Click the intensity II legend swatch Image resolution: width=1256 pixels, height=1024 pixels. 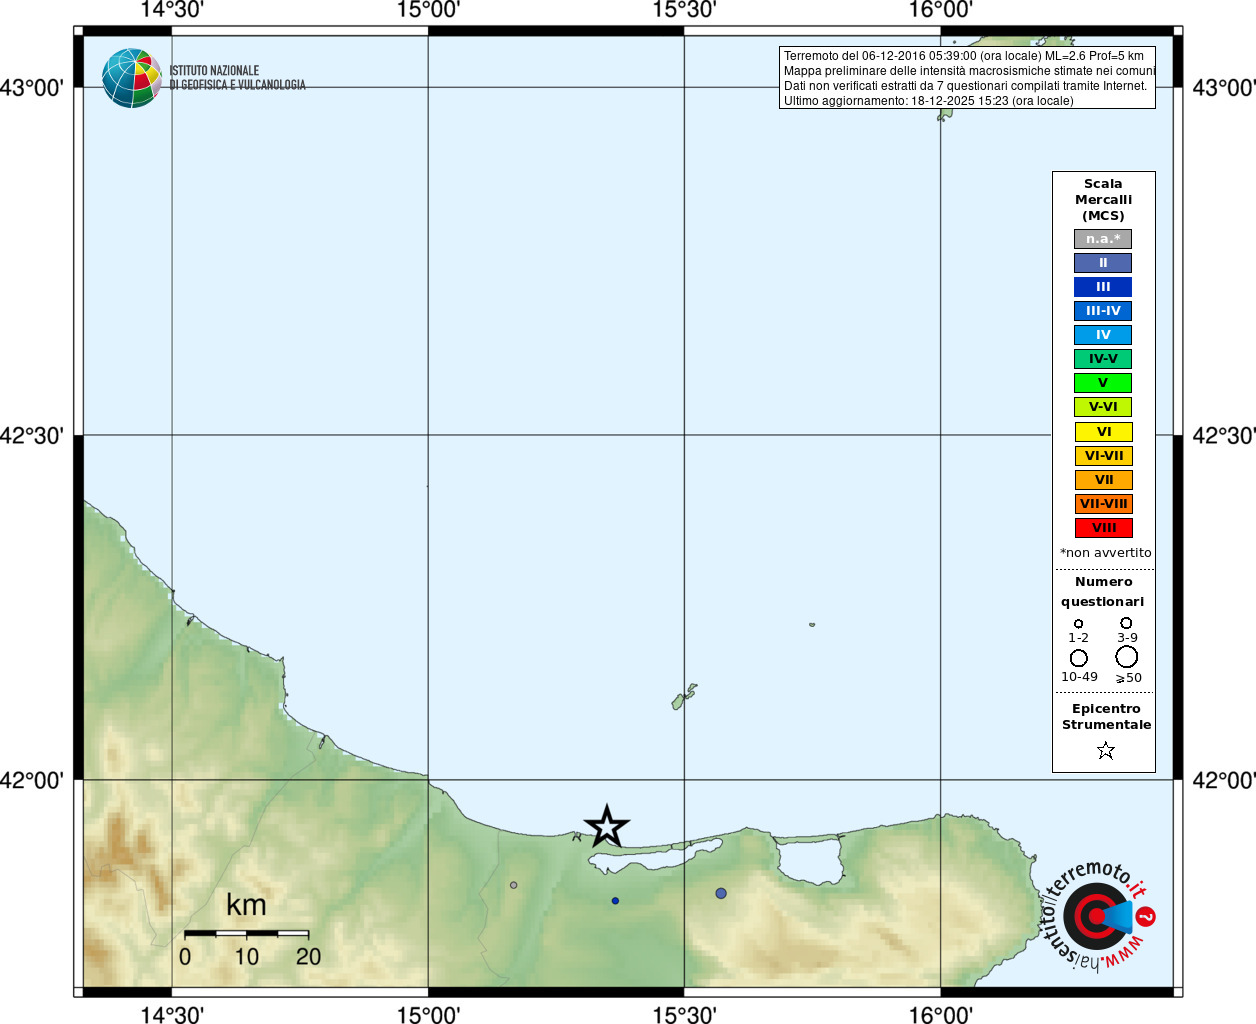click(1103, 263)
